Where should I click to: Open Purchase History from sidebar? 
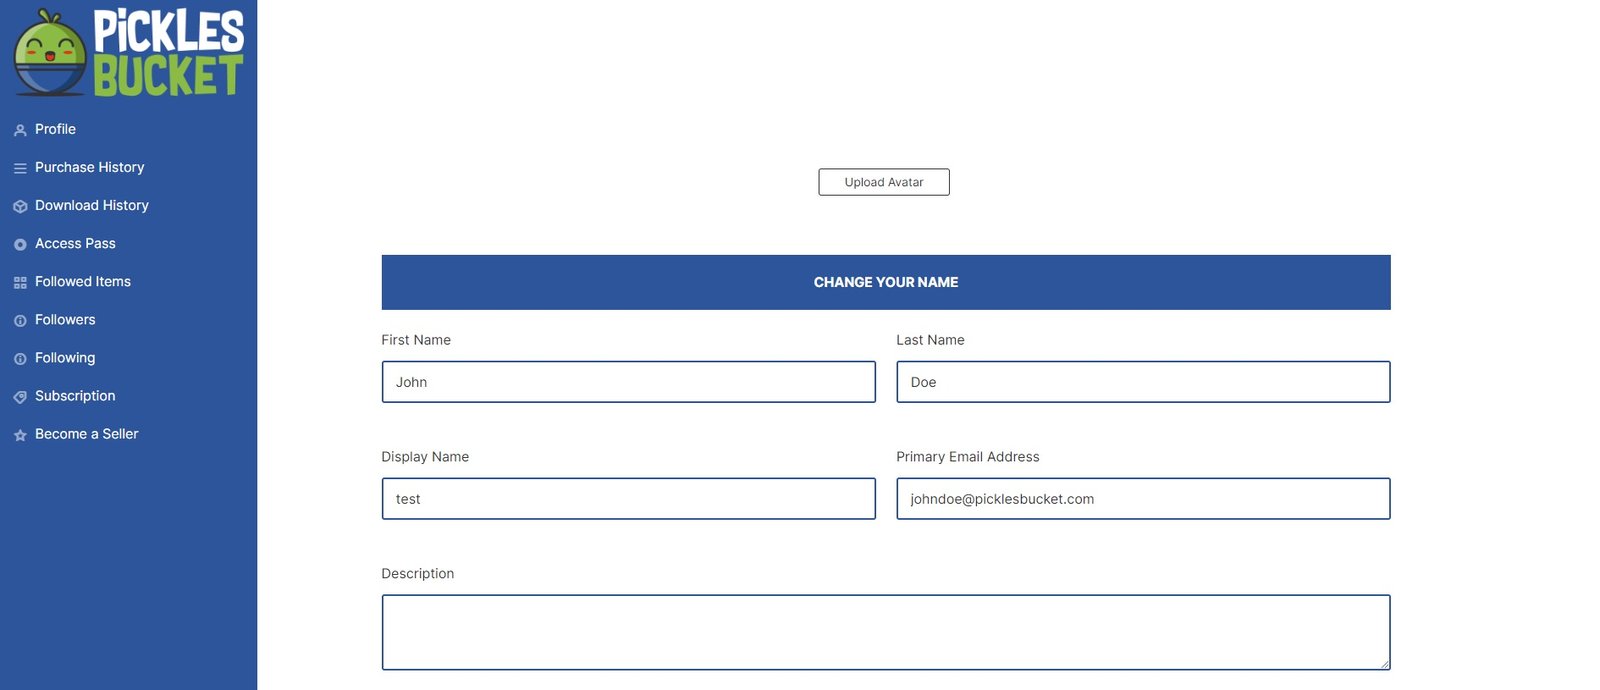89,167
